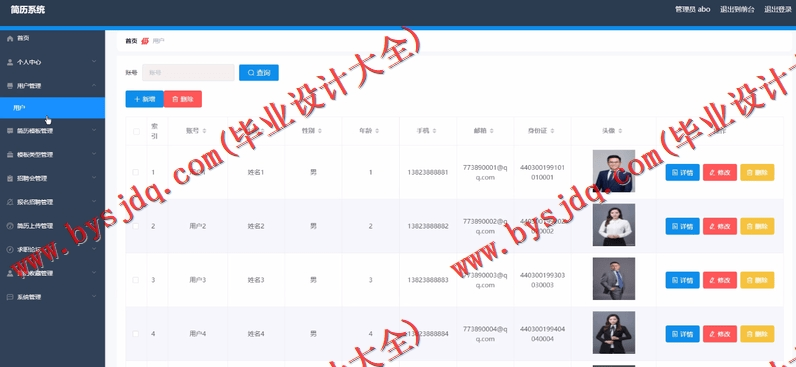This screenshot has width=796, height=367.
Task: Click the 简历上传管理 sidebar icon
Action: (x=10, y=226)
